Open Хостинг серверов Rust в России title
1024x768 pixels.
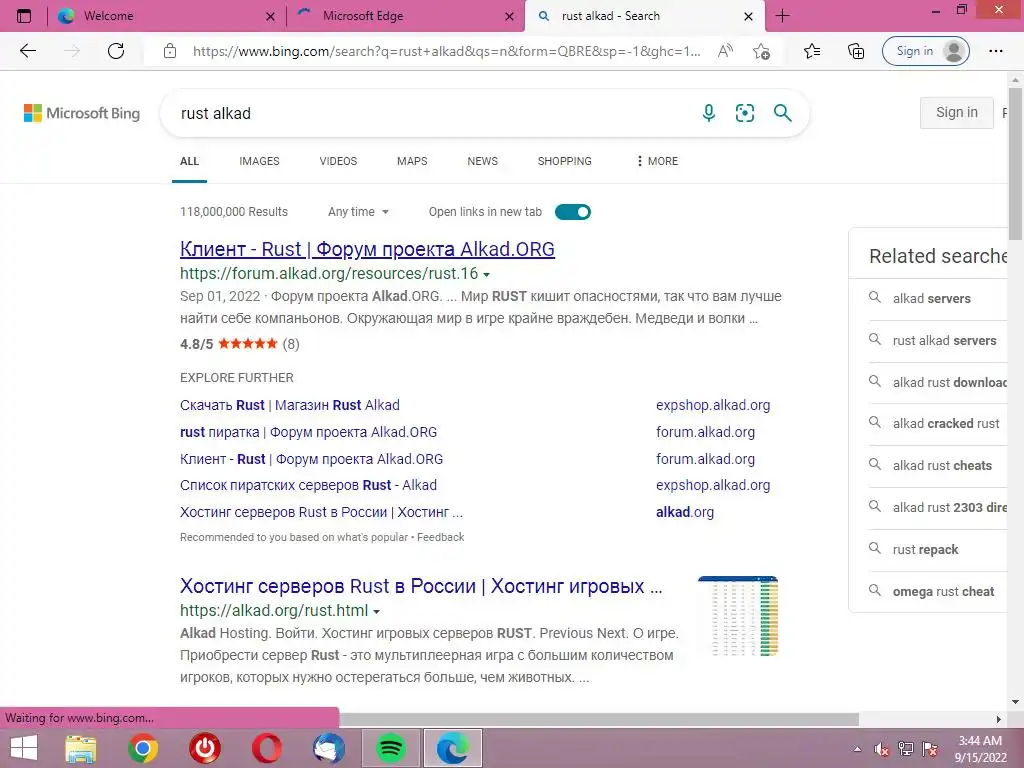421,586
